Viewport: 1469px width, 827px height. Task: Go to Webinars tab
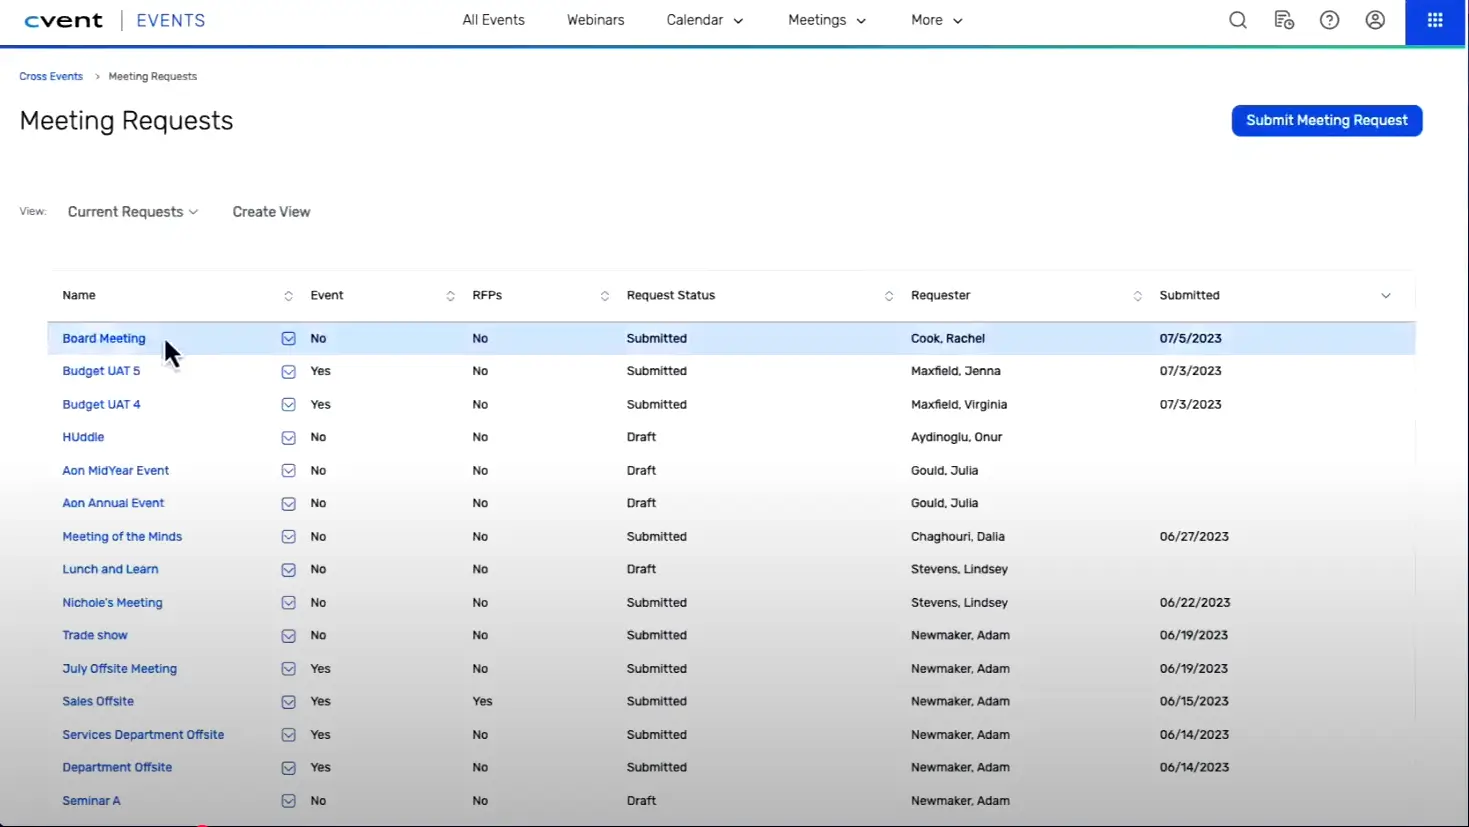595,20
